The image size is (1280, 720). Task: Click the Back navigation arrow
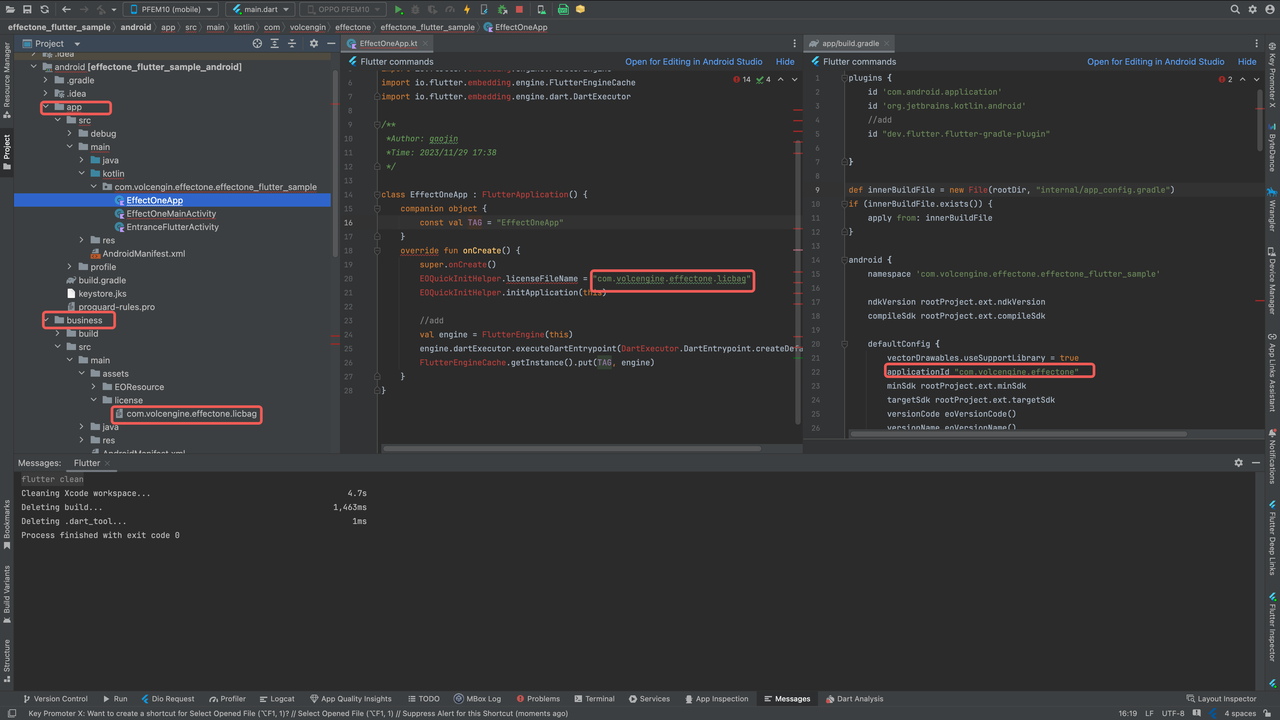click(x=66, y=9)
